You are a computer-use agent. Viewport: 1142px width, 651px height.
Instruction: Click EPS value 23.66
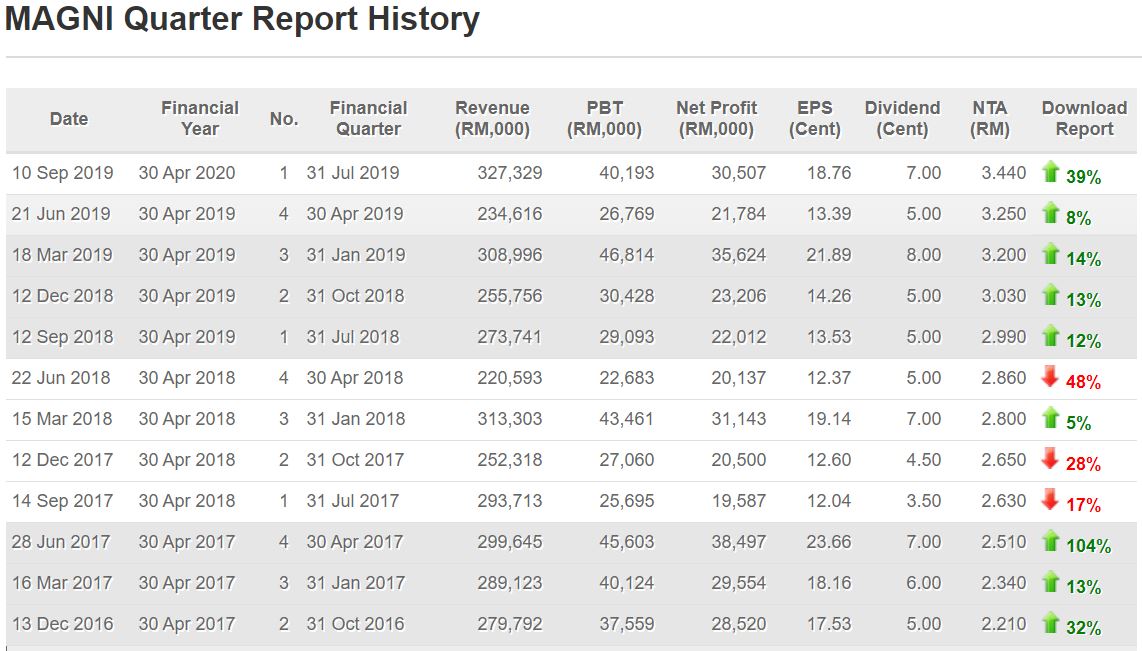pyautogui.click(x=829, y=542)
